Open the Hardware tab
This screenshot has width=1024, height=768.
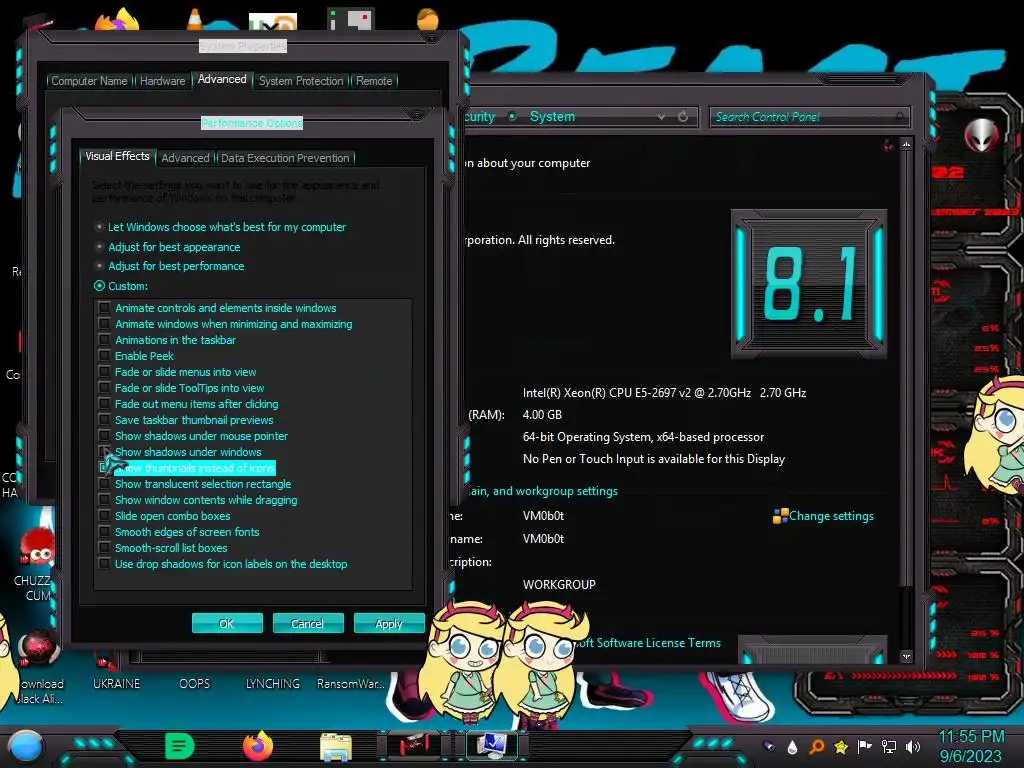click(163, 81)
